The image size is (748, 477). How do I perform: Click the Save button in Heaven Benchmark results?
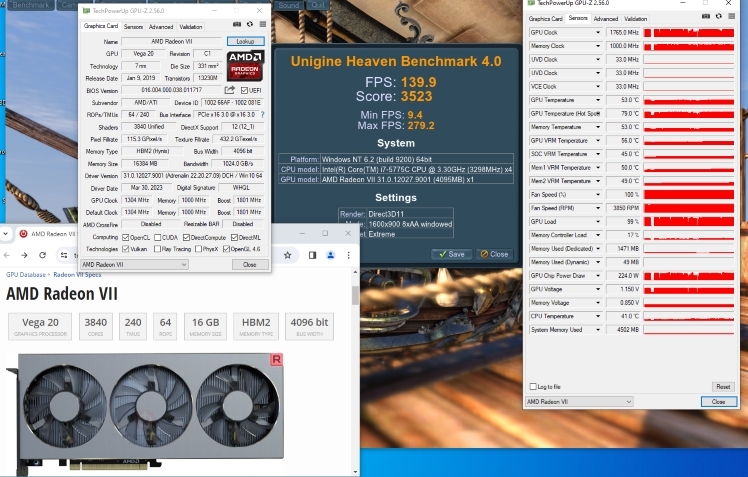(453, 254)
